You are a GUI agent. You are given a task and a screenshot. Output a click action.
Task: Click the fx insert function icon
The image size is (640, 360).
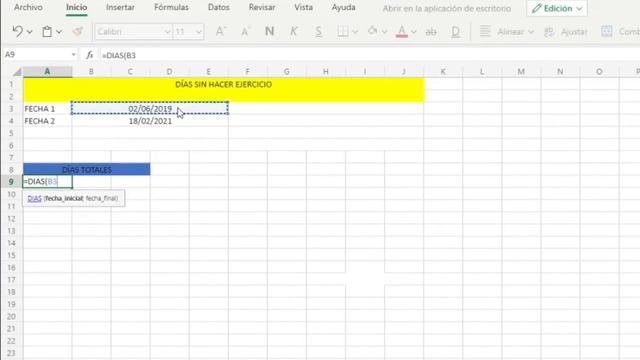click(x=89, y=55)
